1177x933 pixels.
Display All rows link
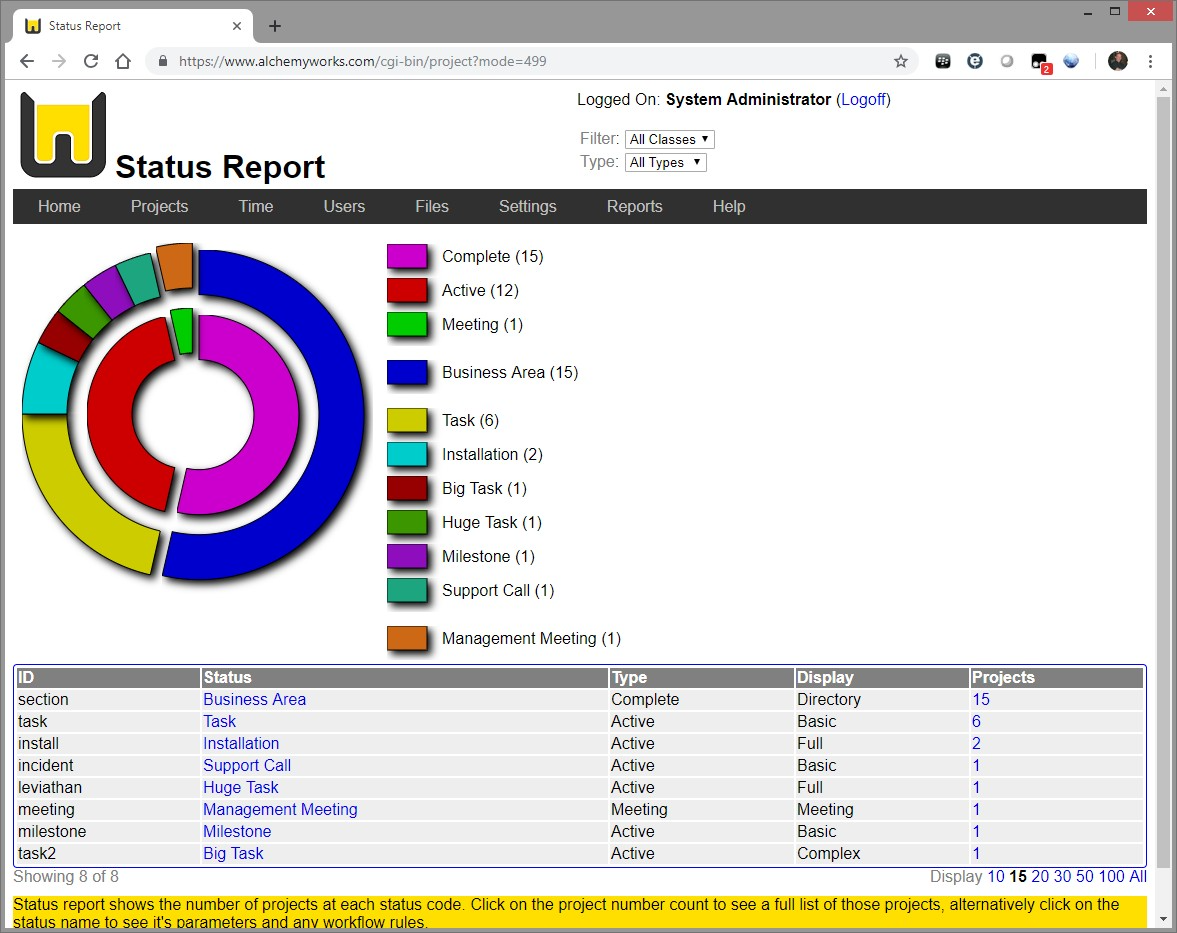click(x=1138, y=877)
